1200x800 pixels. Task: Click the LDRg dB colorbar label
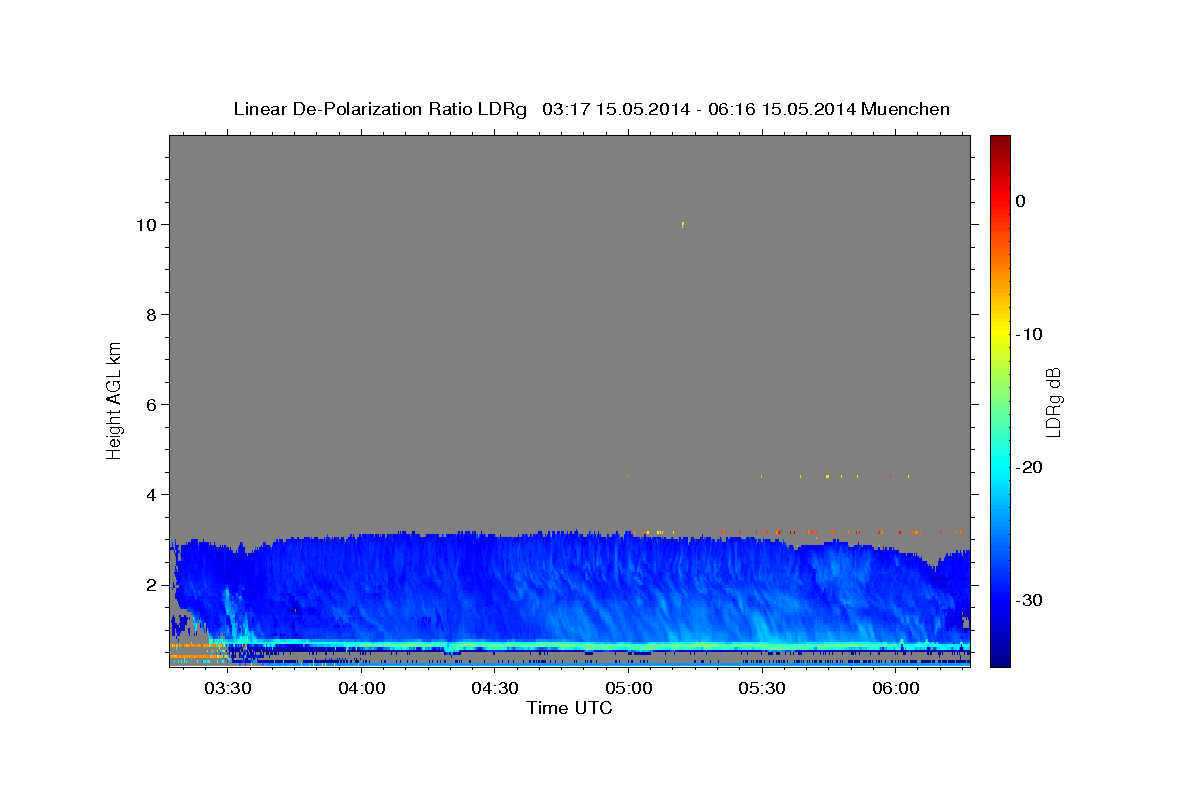1053,401
